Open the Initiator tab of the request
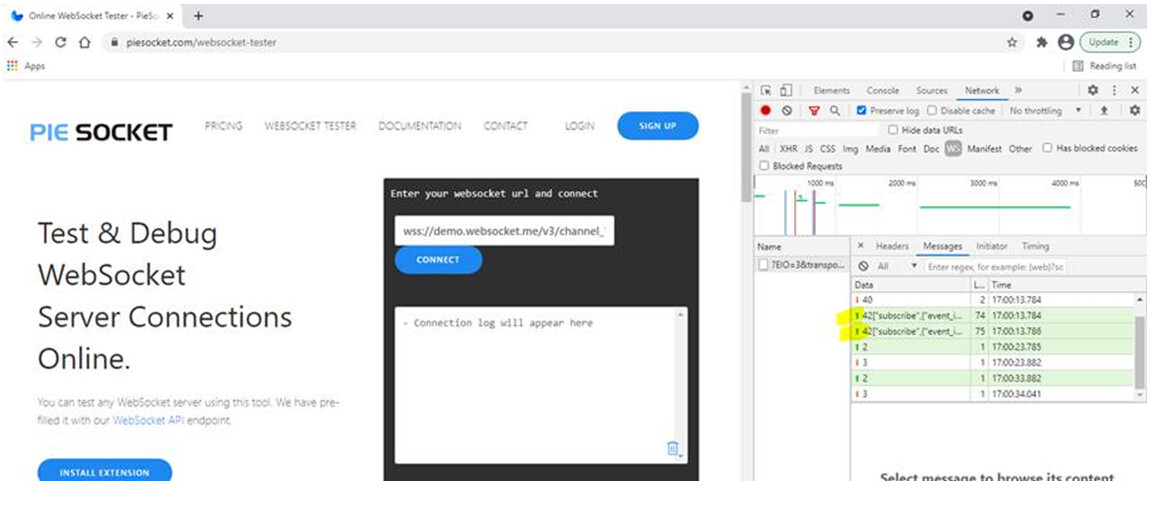The width and height of the screenshot is (1157, 509). point(992,246)
